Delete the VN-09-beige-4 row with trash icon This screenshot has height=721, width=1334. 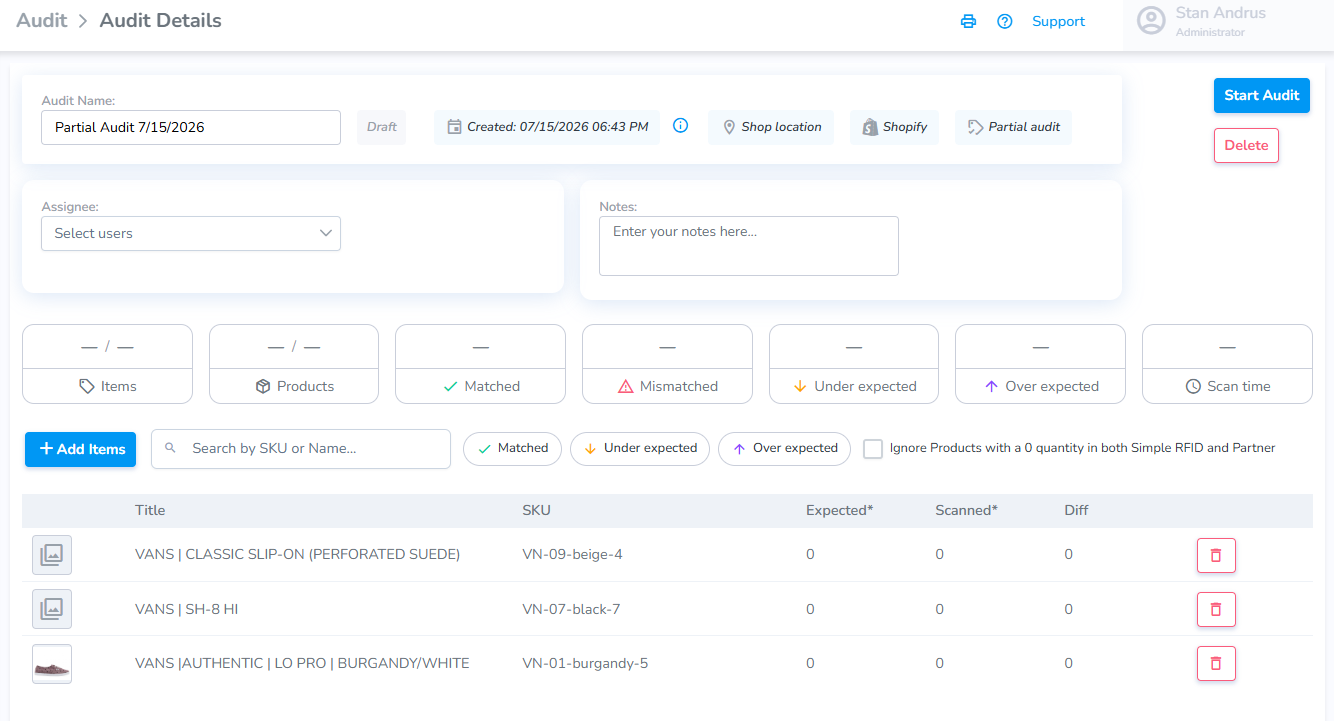tap(1216, 555)
